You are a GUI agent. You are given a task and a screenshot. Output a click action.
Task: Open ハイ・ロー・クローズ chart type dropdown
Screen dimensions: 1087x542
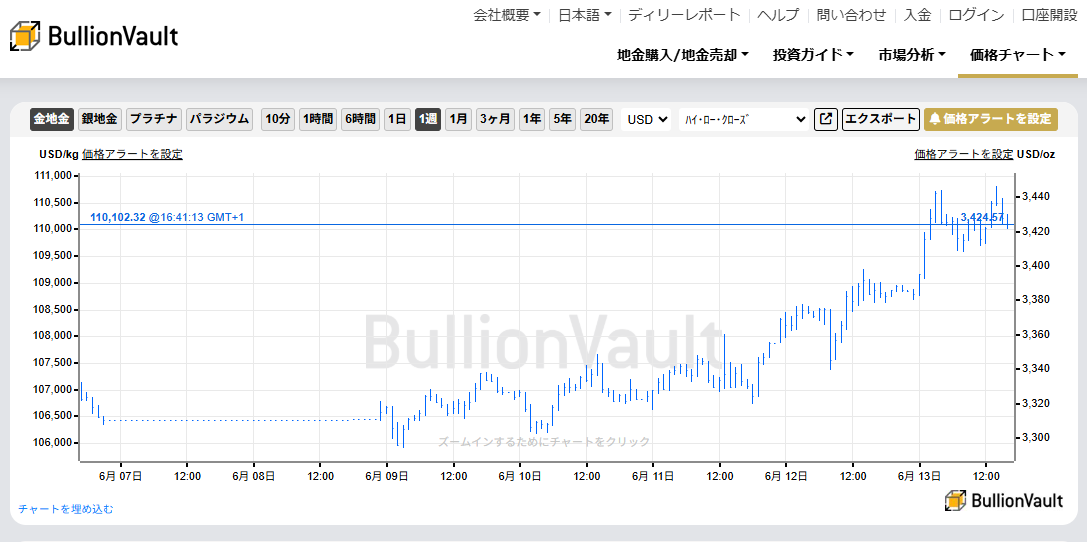point(744,119)
